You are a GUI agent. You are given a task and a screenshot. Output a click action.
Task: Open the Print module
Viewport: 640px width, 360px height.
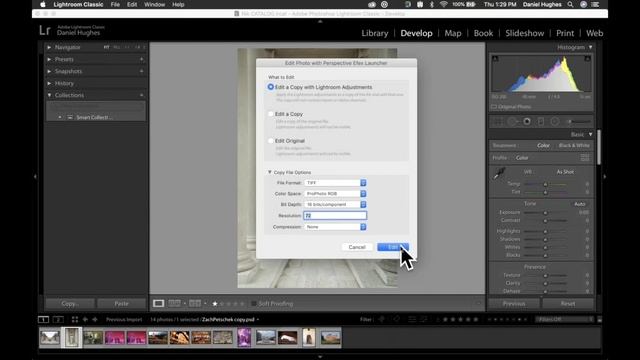coord(565,33)
